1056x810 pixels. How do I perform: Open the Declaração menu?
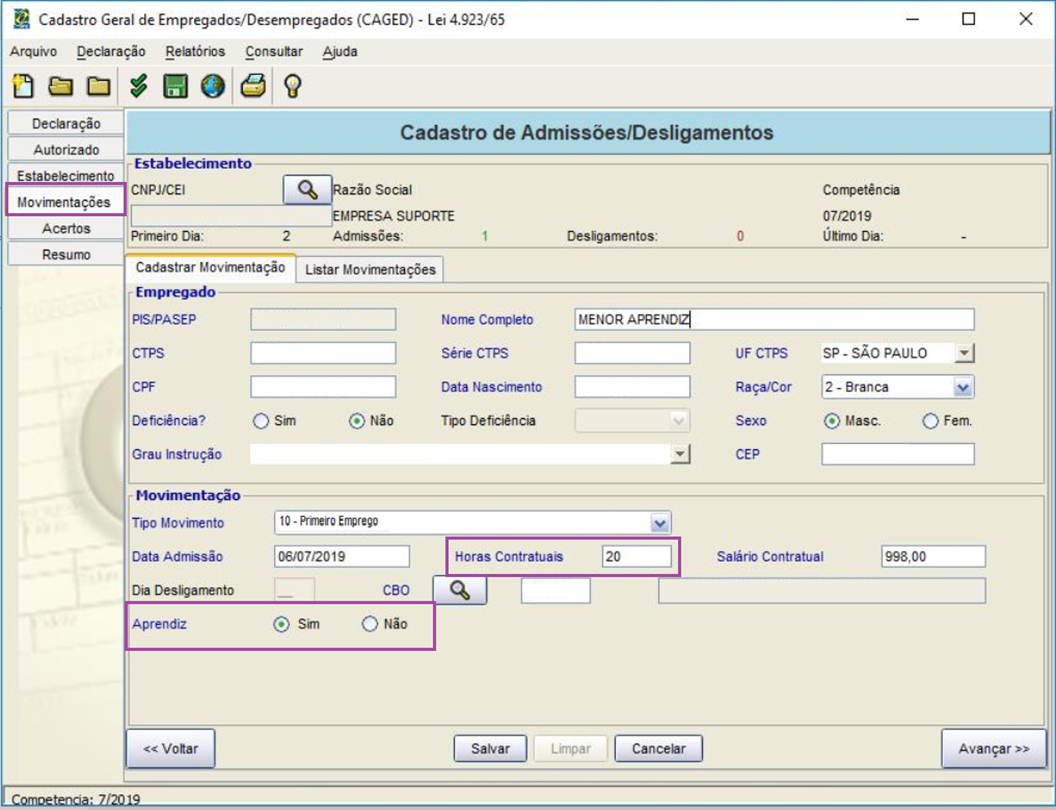coord(111,52)
